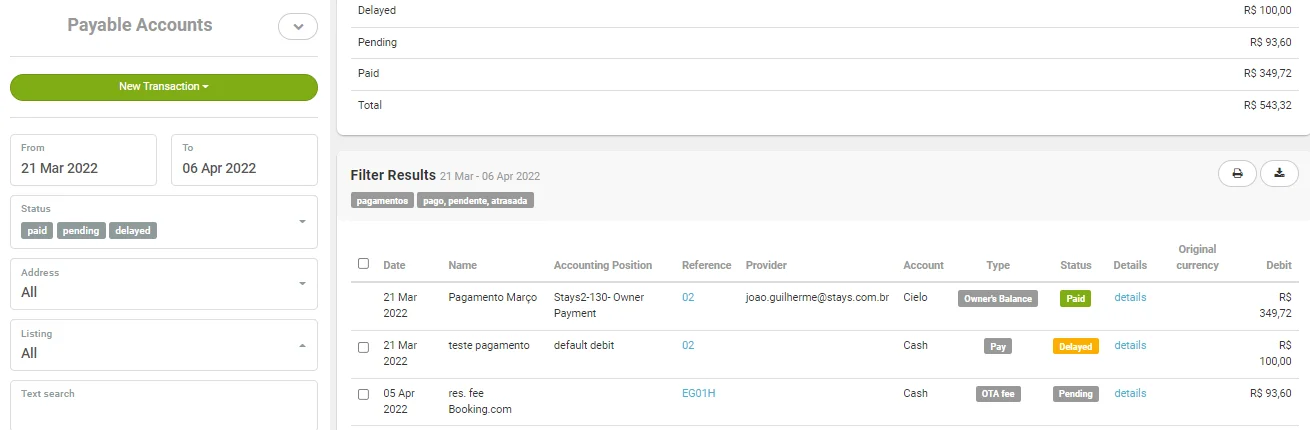Click the download export icon
Viewport: 1310px width, 430px height.
pyautogui.click(x=1279, y=173)
